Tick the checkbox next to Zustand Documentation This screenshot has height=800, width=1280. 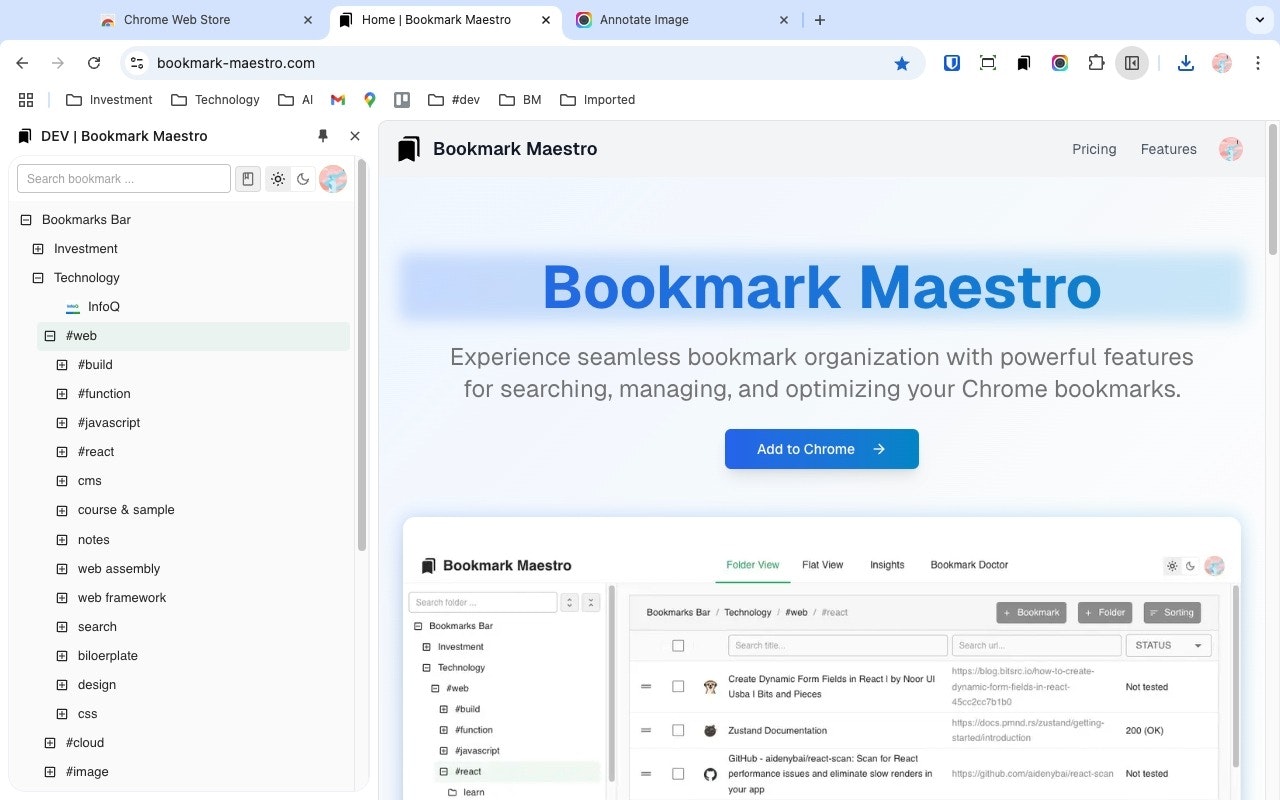(x=678, y=730)
